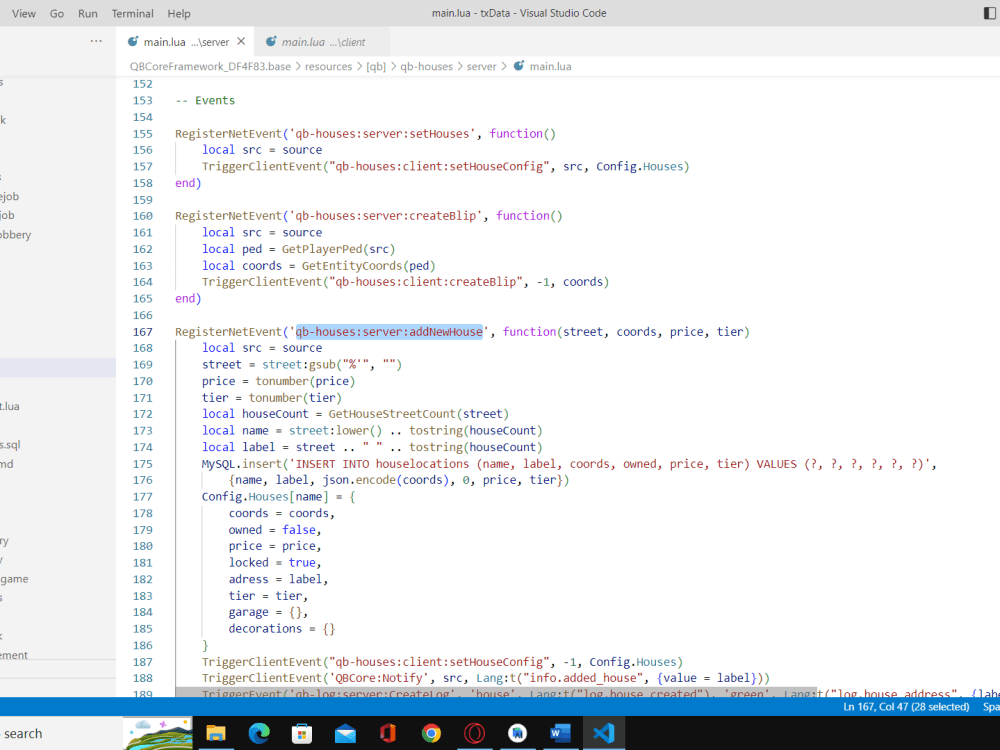Viewport: 1000px width, 750px height.
Task: Open Google Chrome from the taskbar
Action: 431,733
